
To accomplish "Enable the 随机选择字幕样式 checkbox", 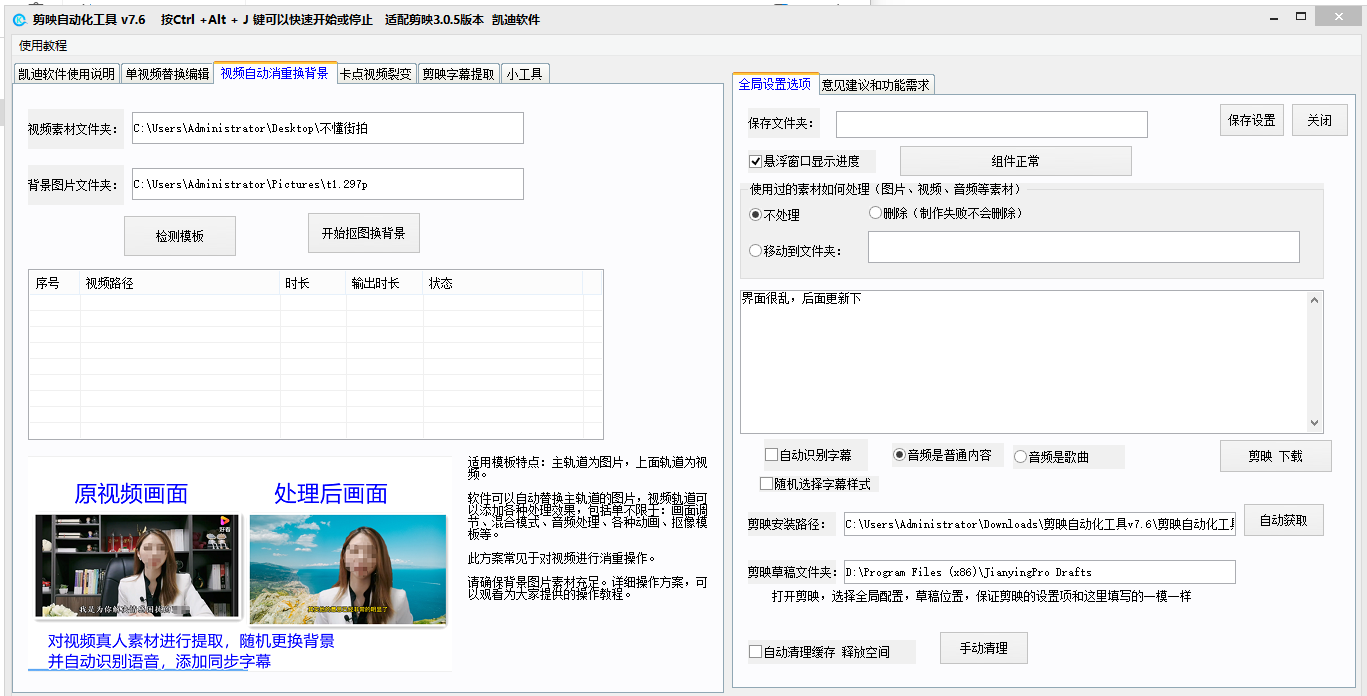I will [x=767, y=484].
